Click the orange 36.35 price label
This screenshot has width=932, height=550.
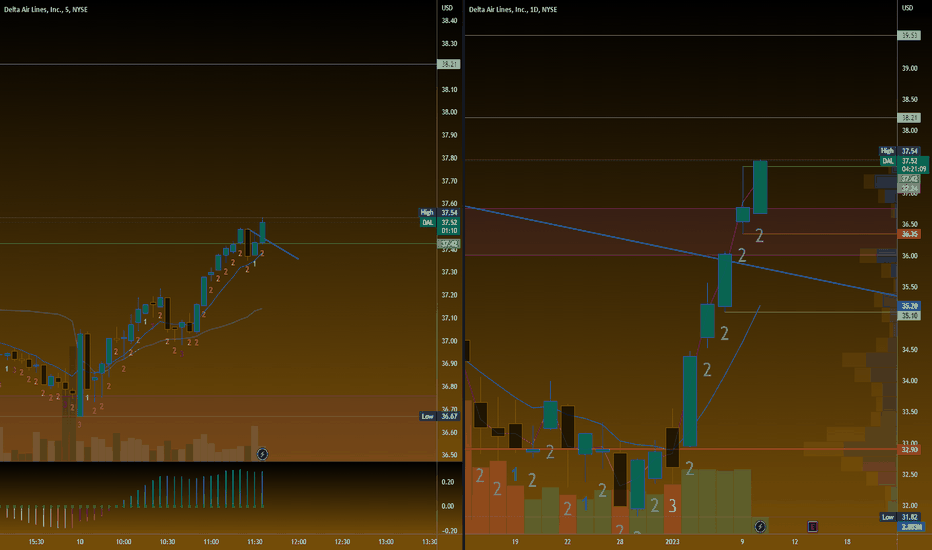tap(909, 234)
